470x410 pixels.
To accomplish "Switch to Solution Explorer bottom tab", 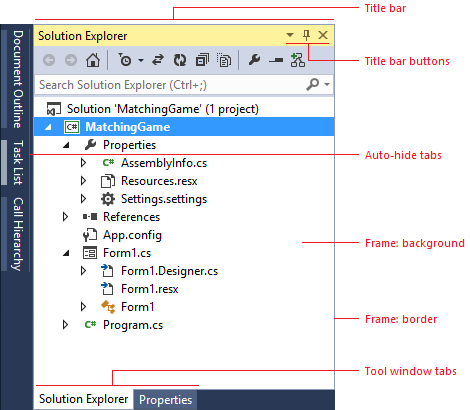I will pyautogui.click(x=83, y=399).
